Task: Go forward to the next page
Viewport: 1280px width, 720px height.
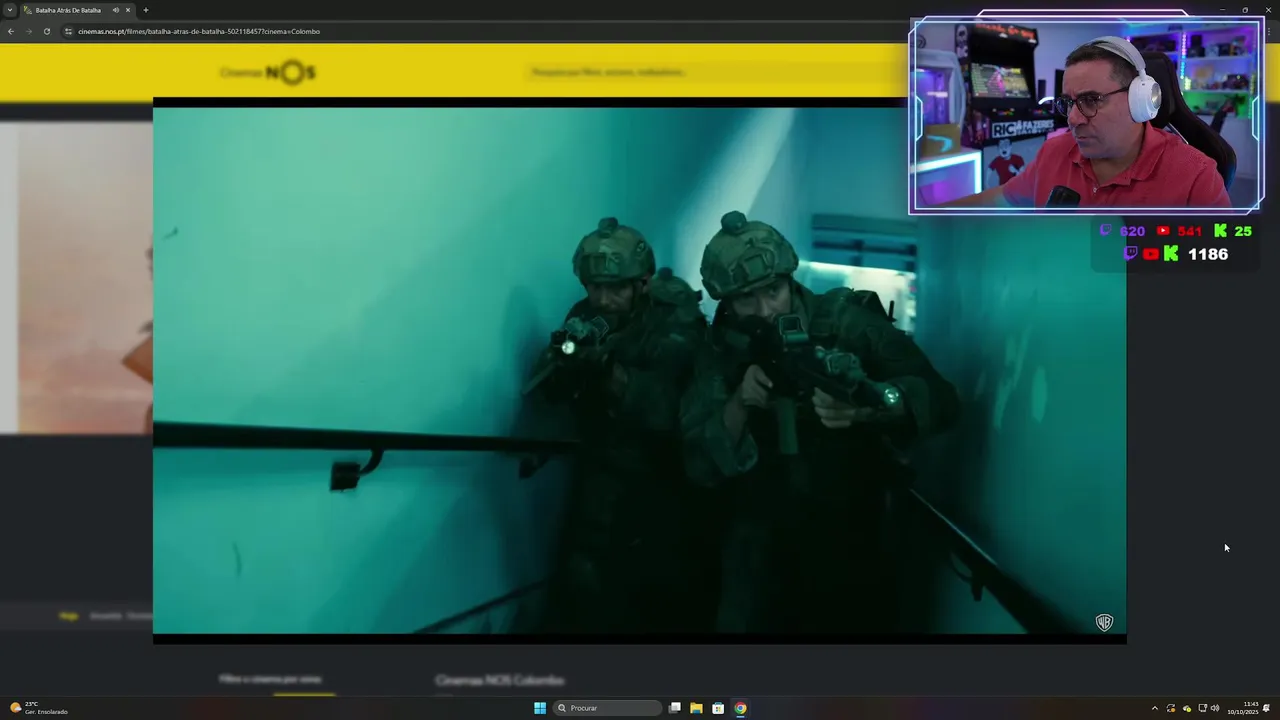Action: click(28, 31)
